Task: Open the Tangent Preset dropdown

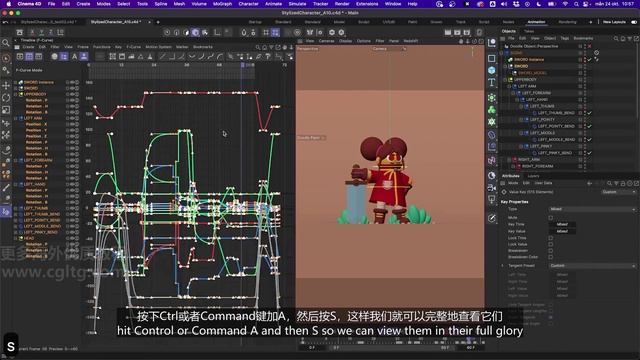Action: pyautogui.click(x=592, y=266)
